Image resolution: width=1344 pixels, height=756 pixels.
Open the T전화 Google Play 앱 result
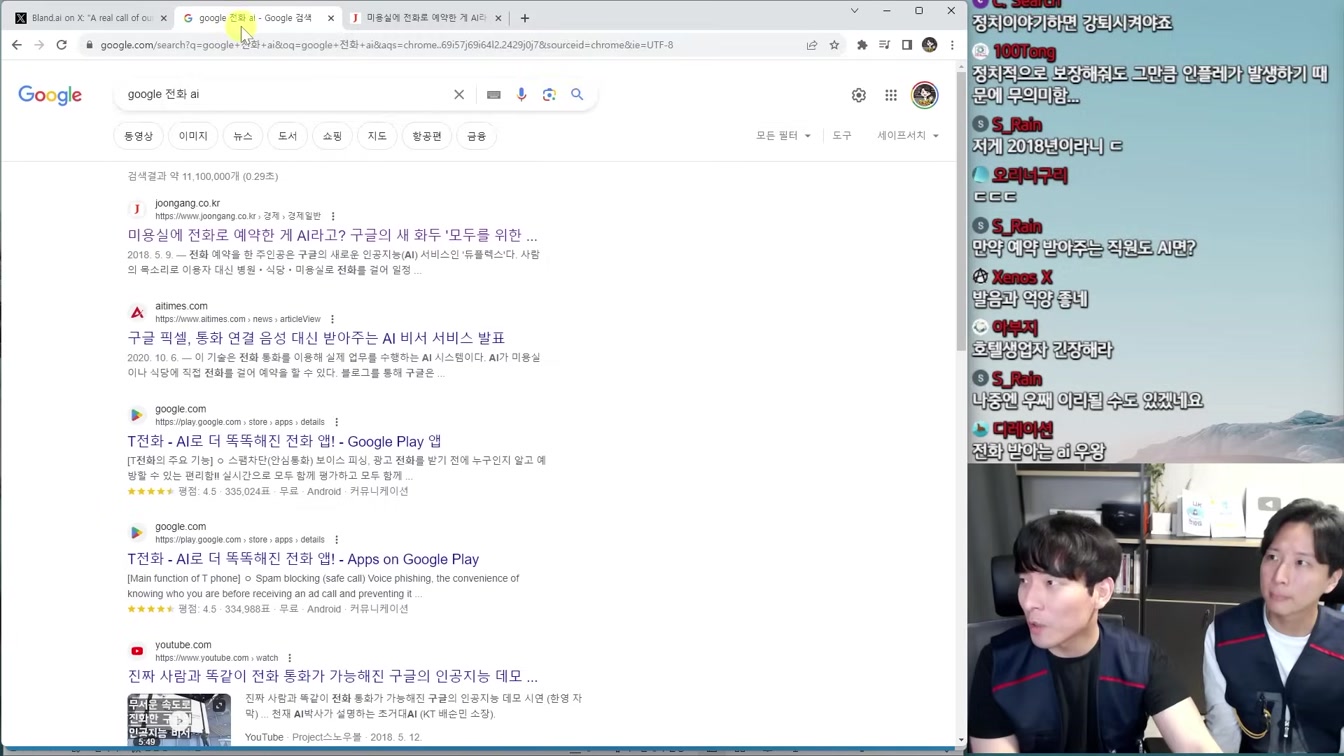tap(284, 441)
